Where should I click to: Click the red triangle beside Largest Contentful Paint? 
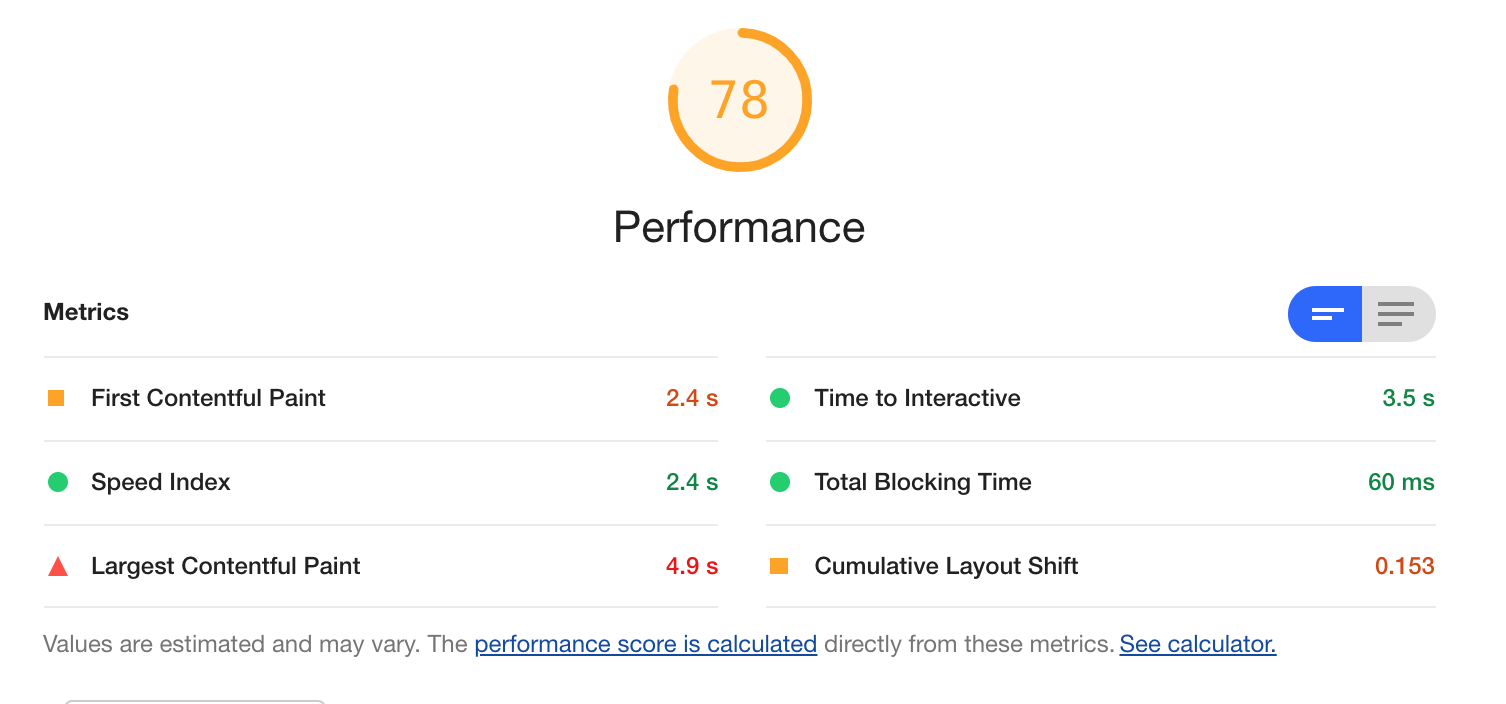point(58,565)
